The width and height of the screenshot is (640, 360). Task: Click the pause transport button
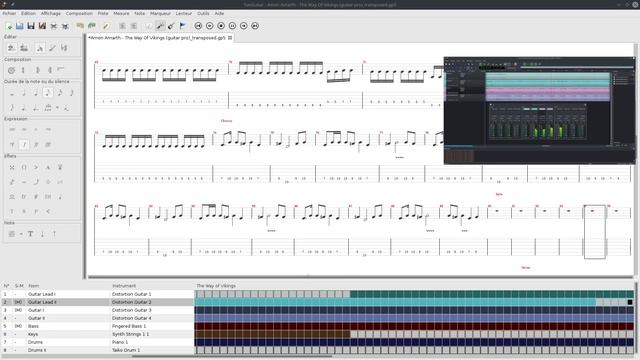pyautogui.click(x=232, y=26)
